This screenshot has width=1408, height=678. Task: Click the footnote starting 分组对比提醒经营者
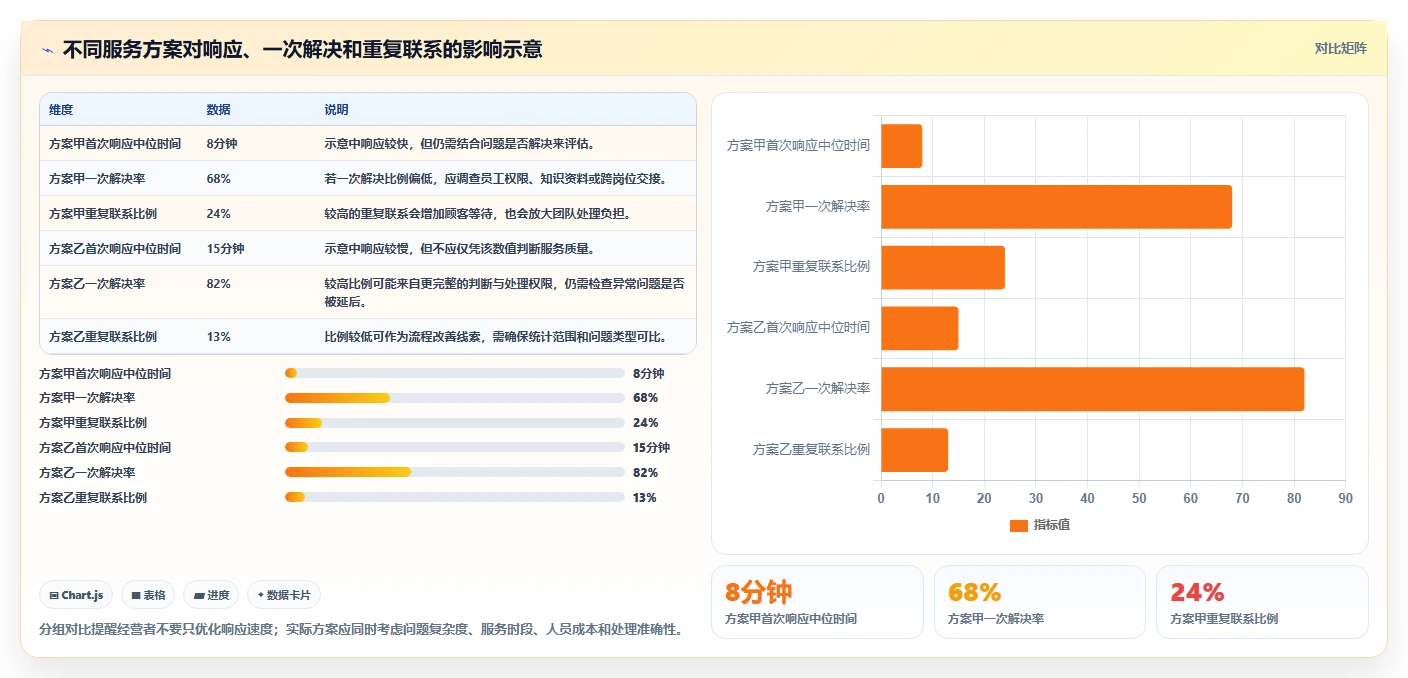pos(361,630)
